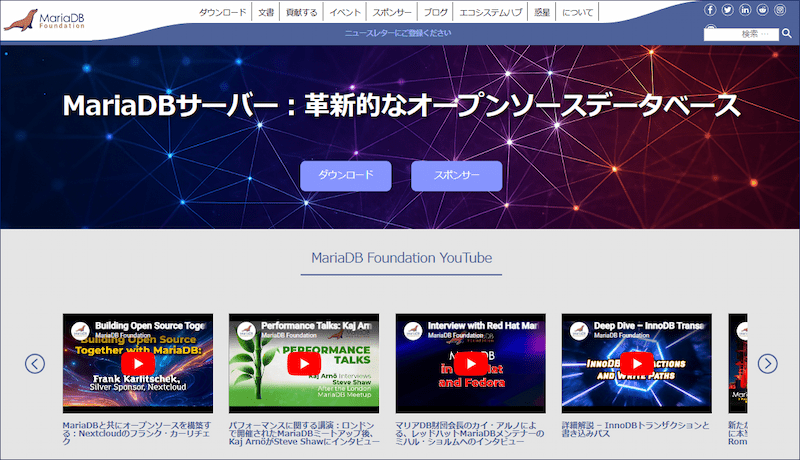Open the 貢献する menu item
The height and width of the screenshot is (460, 800).
pyautogui.click(x=302, y=12)
